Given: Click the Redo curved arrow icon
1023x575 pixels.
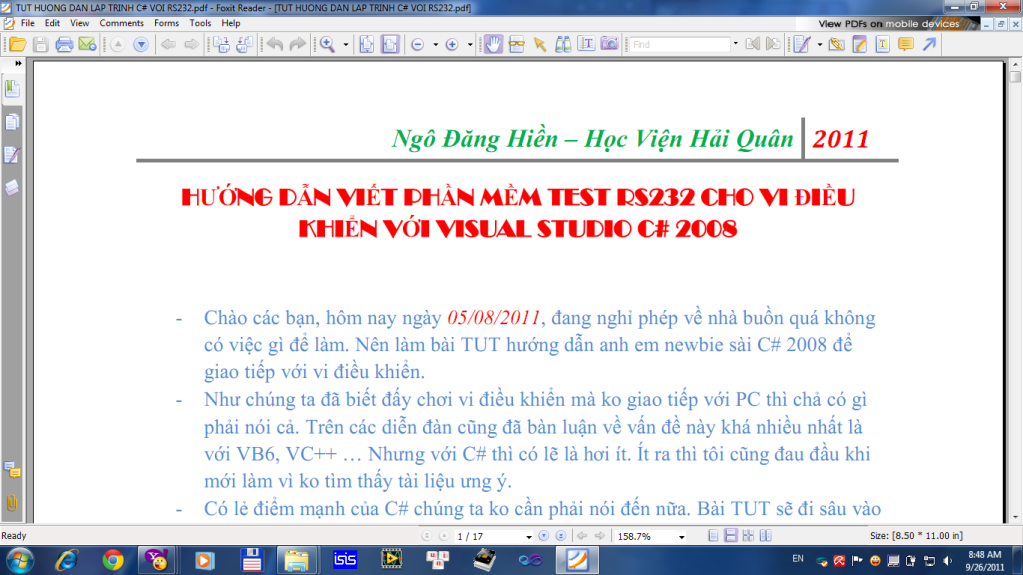Looking at the screenshot, I should click(298, 44).
